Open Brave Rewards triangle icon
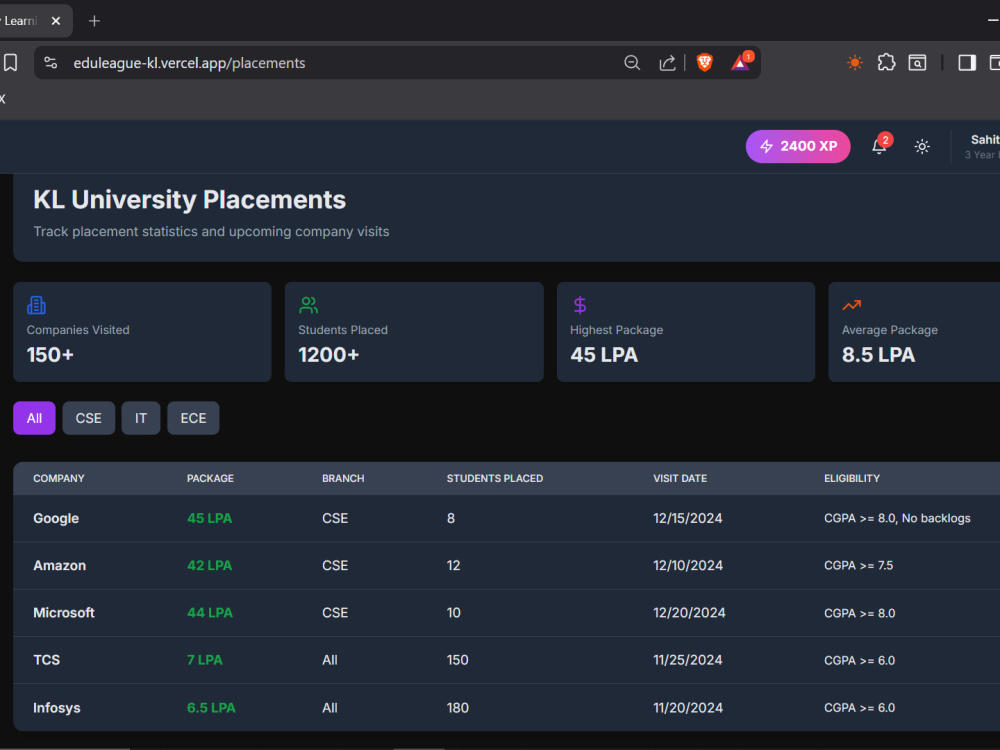Viewport: 1000px width, 750px height. (x=740, y=62)
